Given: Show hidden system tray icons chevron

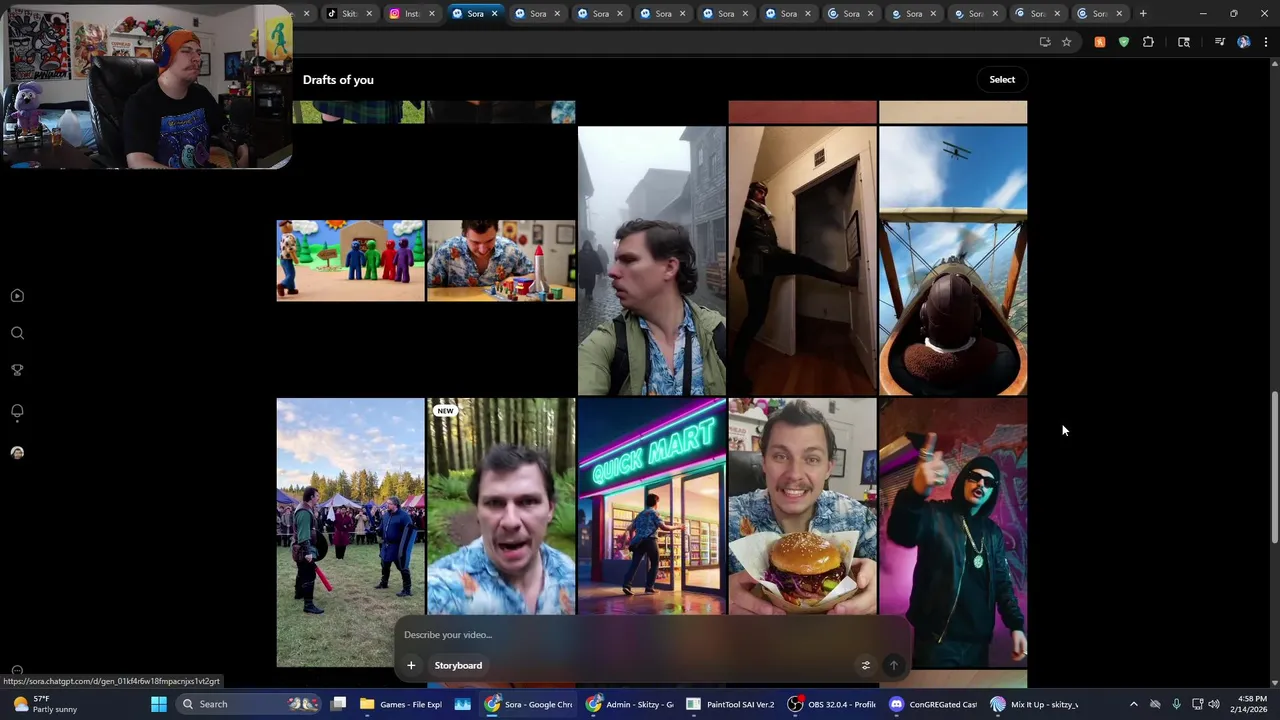Looking at the screenshot, I should pos(1133,704).
